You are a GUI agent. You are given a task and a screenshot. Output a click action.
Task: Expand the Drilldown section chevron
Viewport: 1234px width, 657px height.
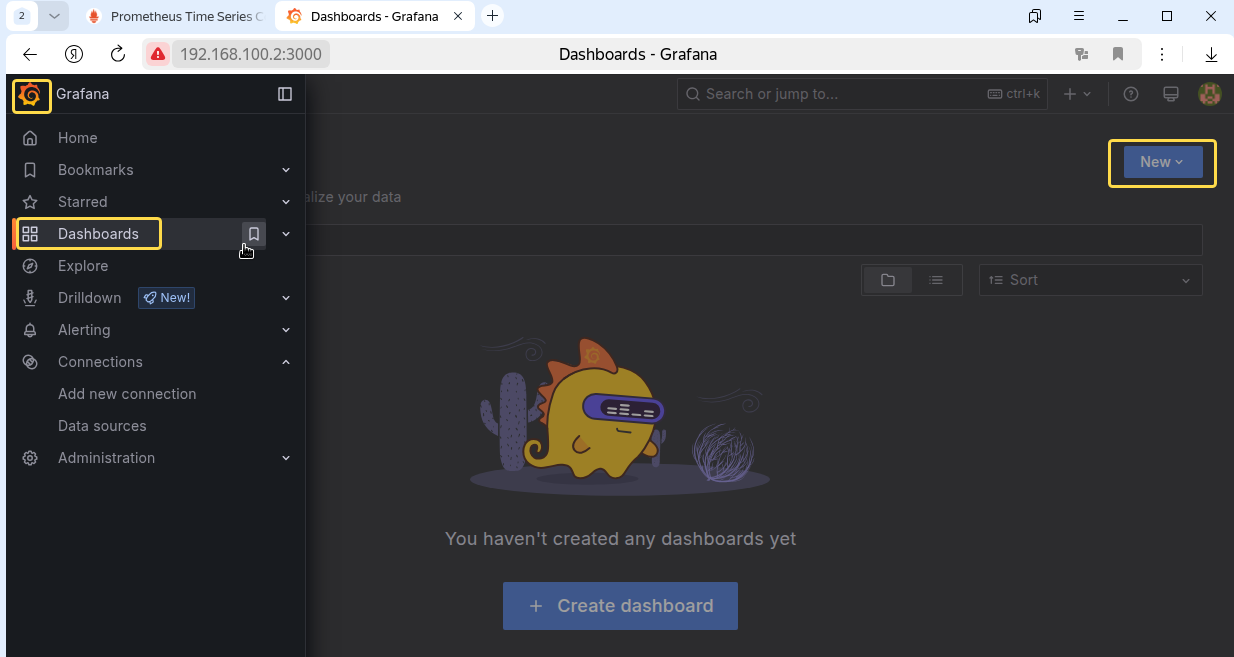pos(286,298)
